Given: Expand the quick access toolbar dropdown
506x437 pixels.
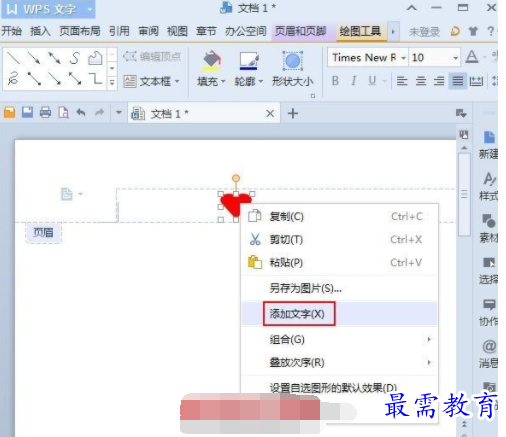Looking at the screenshot, I should point(119,113).
